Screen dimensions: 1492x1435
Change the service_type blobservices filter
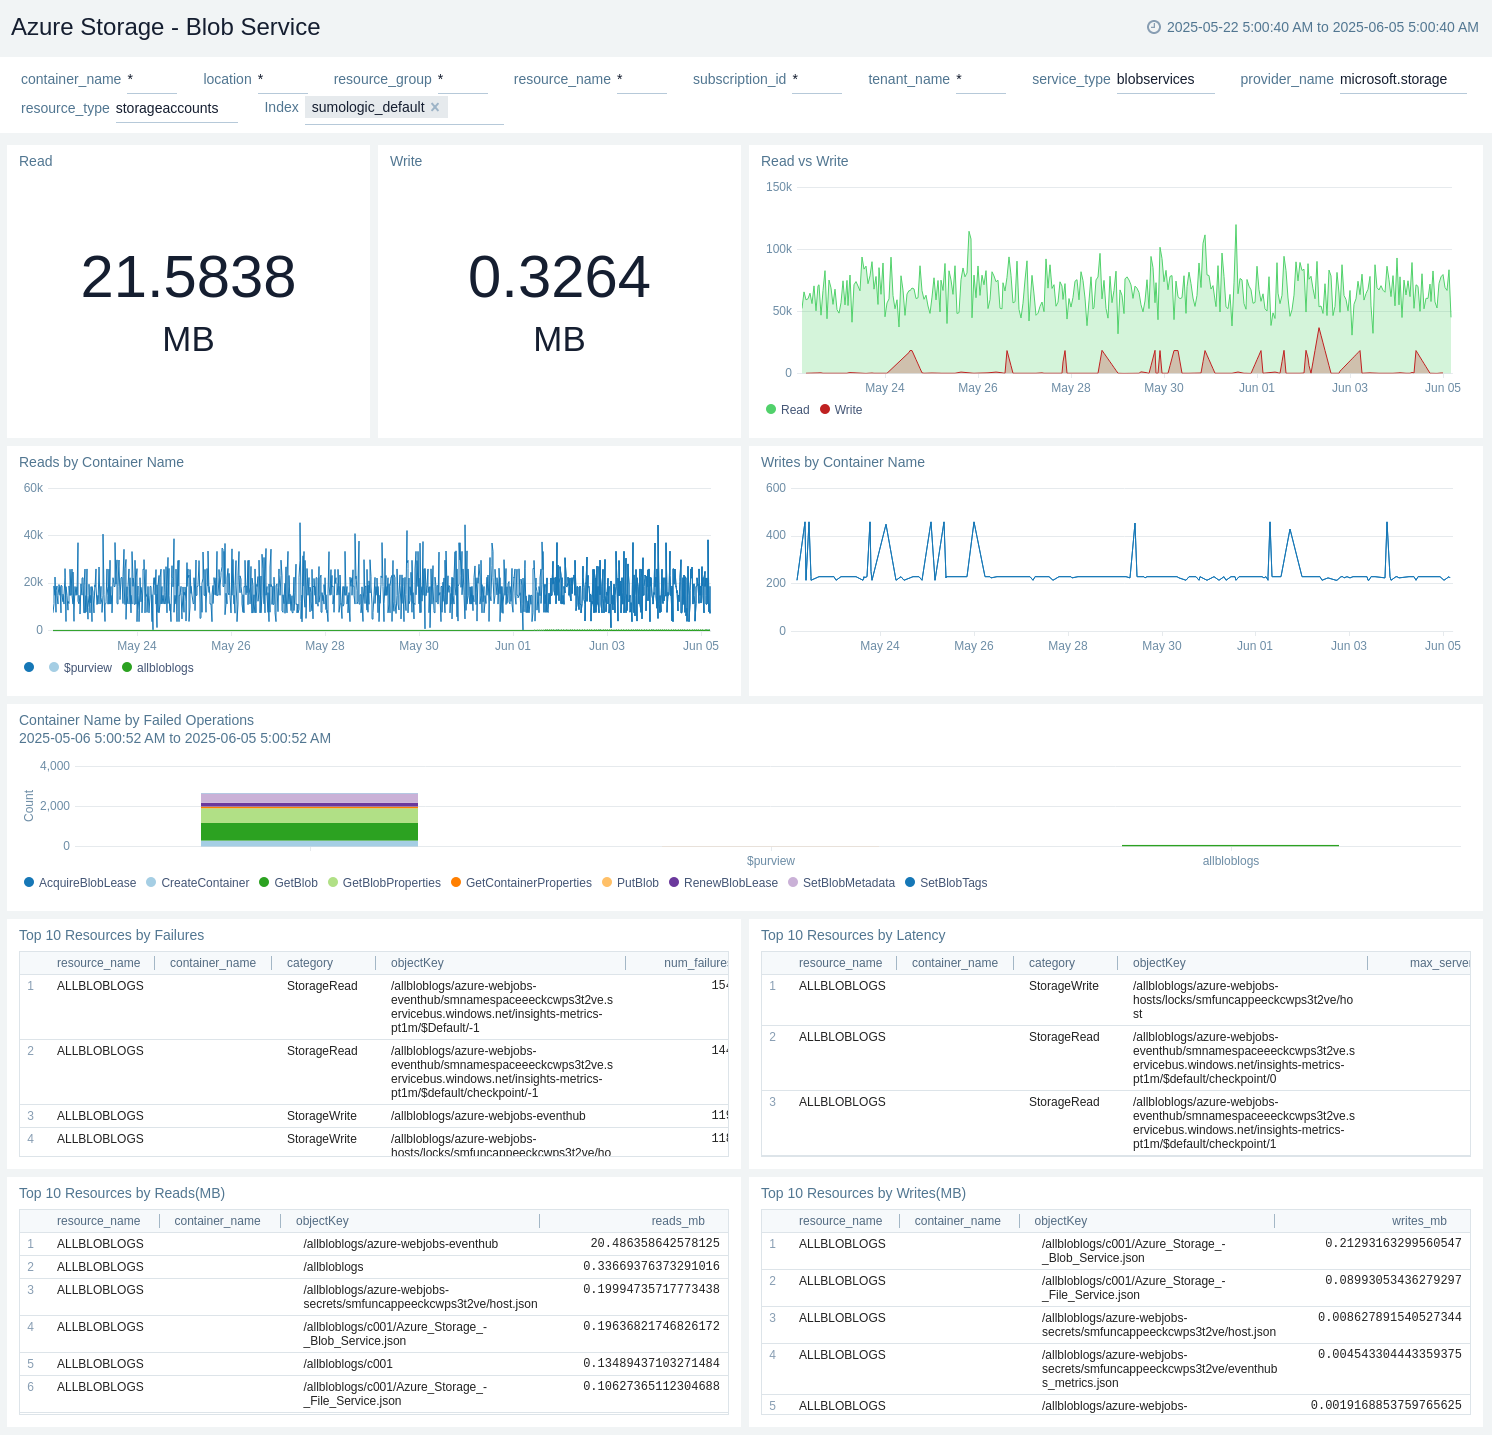(1165, 79)
